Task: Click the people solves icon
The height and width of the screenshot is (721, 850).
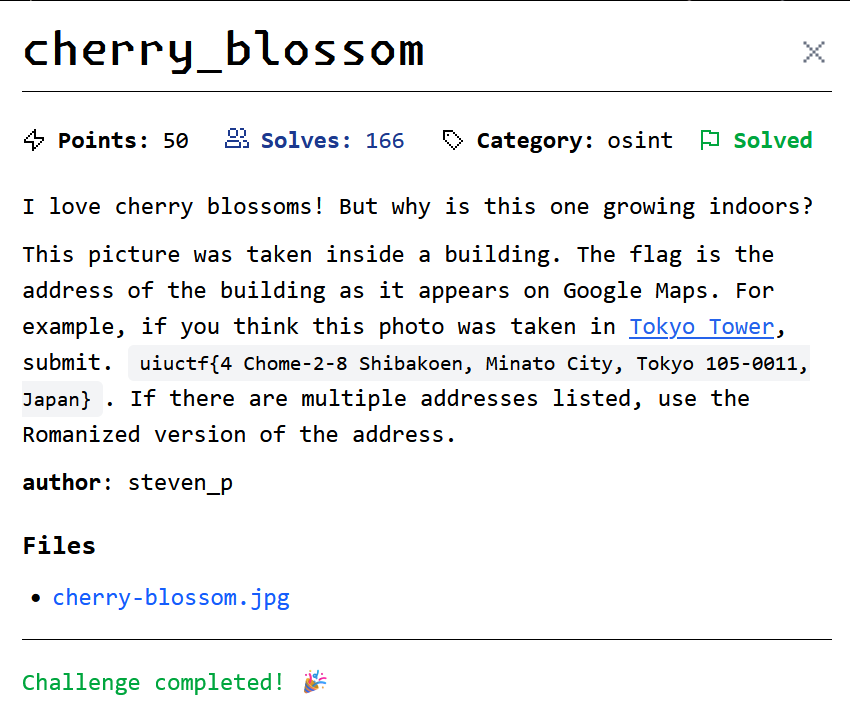Action: click(236, 139)
